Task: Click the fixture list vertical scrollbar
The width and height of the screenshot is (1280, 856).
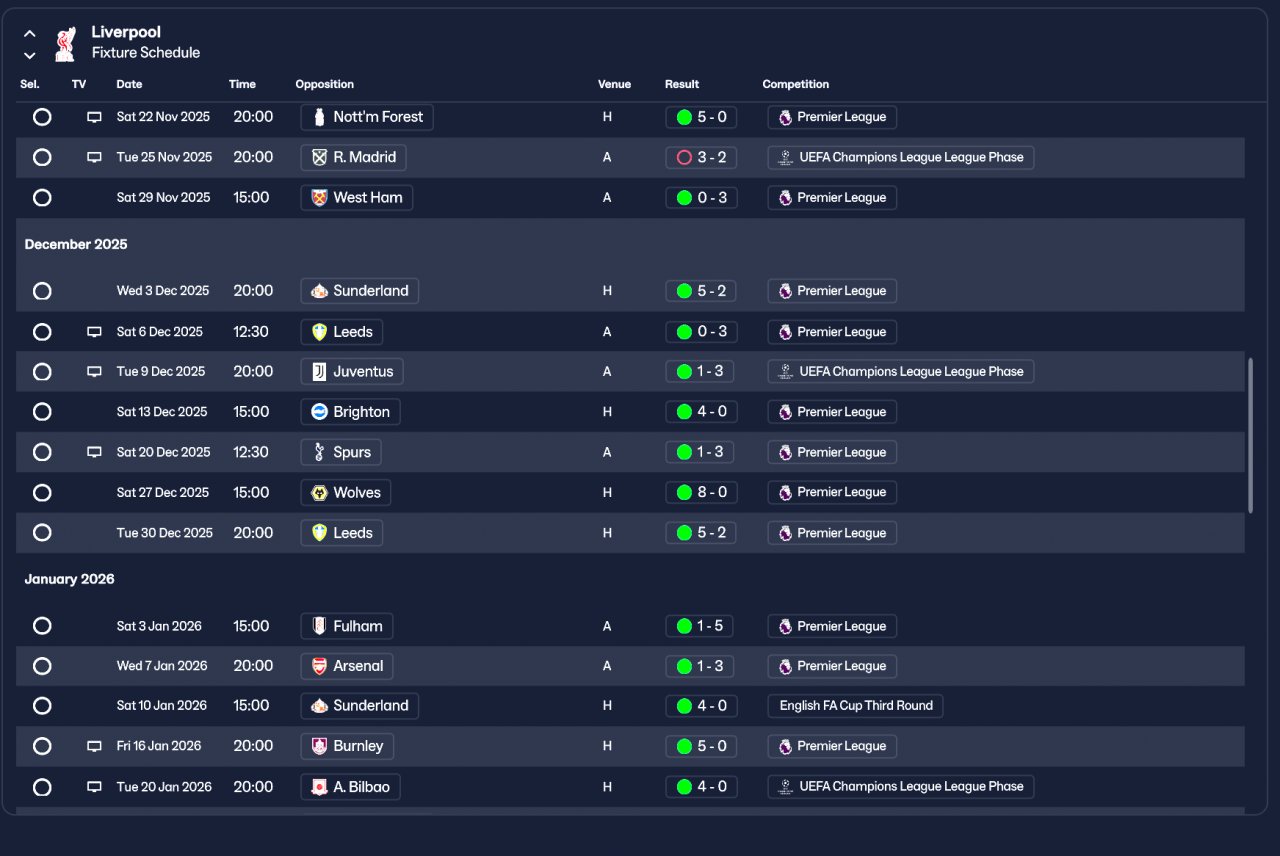Action: [1250, 434]
